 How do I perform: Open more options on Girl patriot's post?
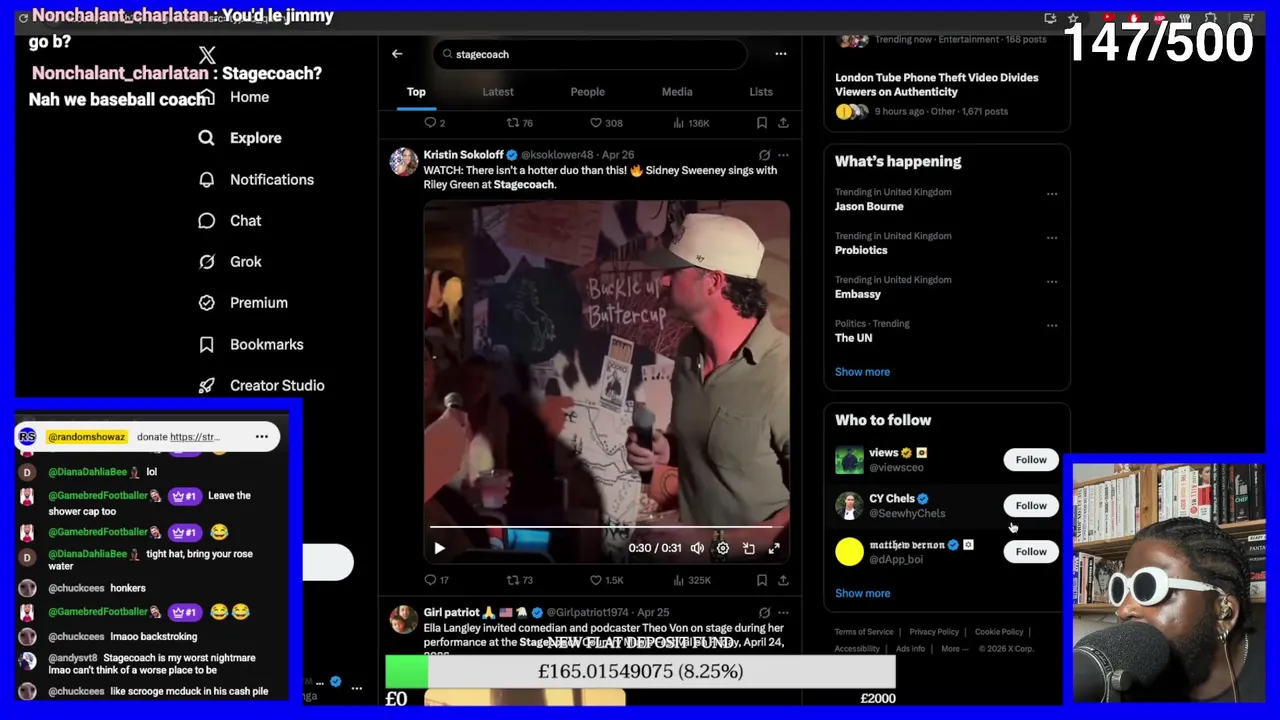coord(783,612)
